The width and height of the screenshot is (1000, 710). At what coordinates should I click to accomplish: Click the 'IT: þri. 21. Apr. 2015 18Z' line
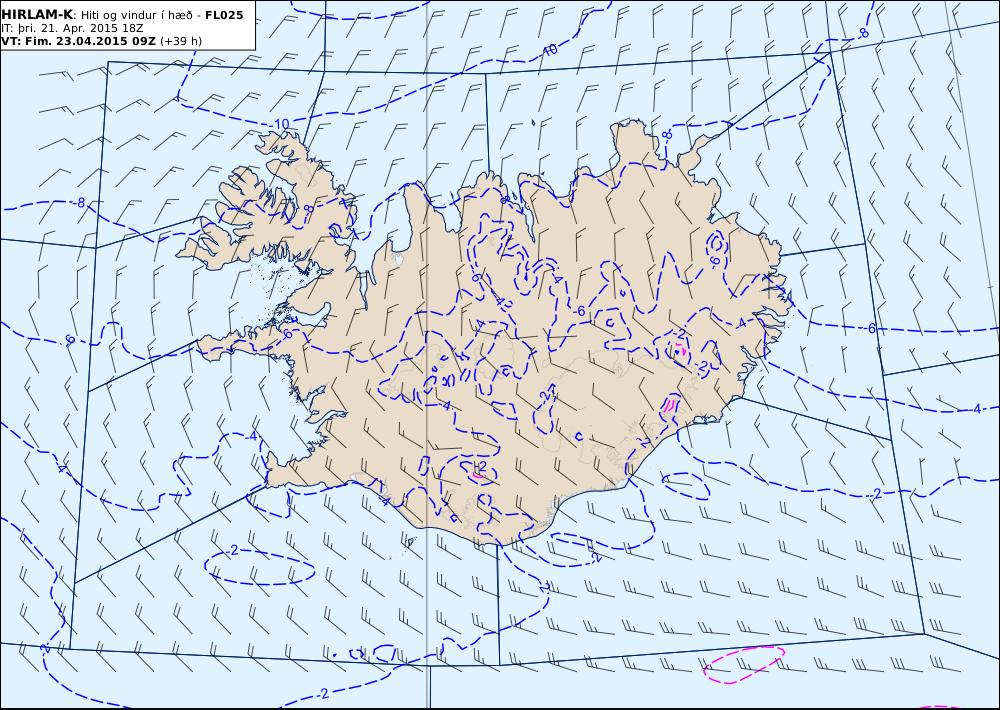point(72,28)
